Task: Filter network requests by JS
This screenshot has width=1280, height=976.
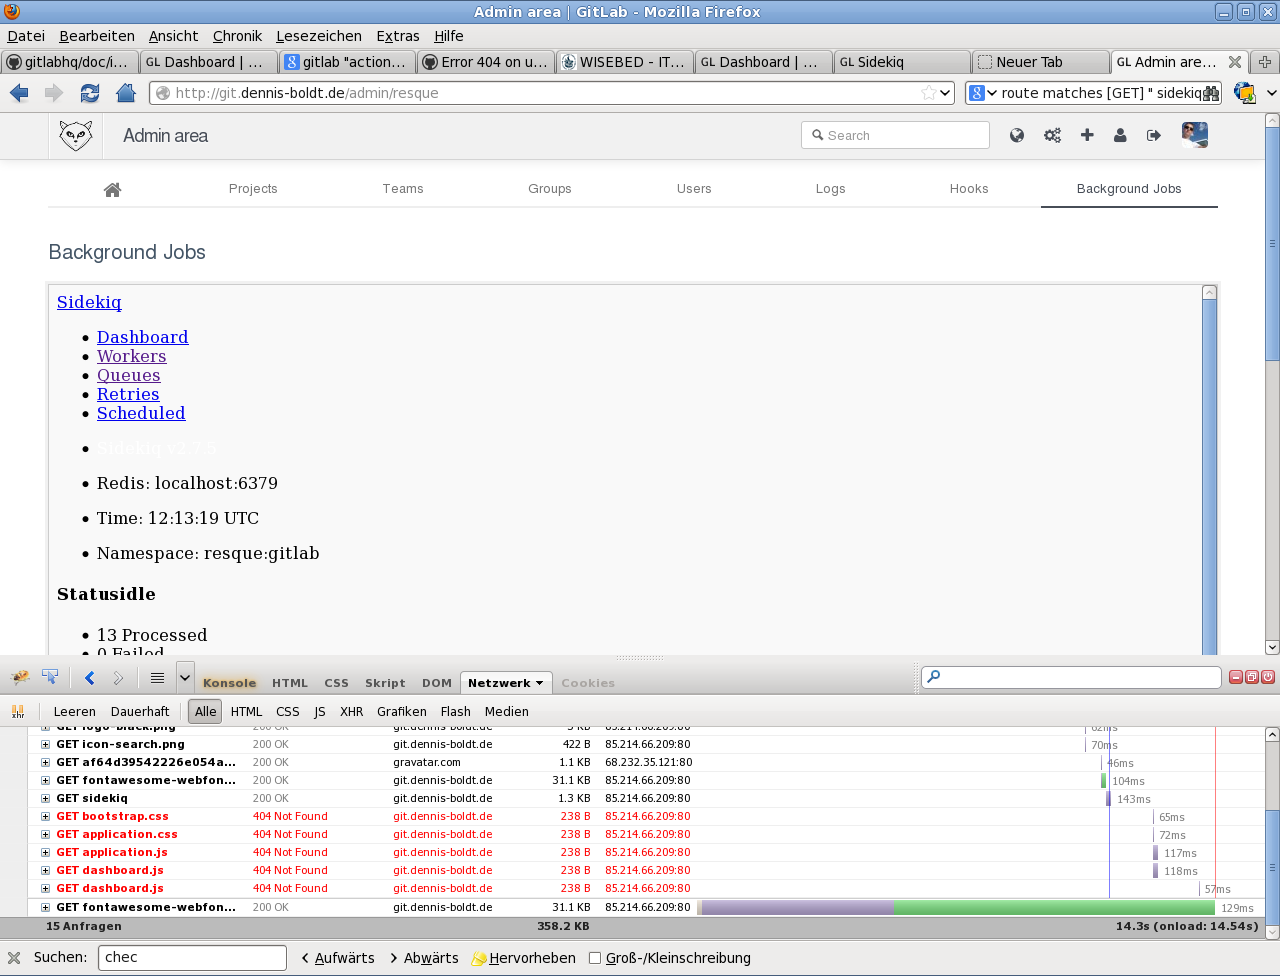Action: click(320, 712)
